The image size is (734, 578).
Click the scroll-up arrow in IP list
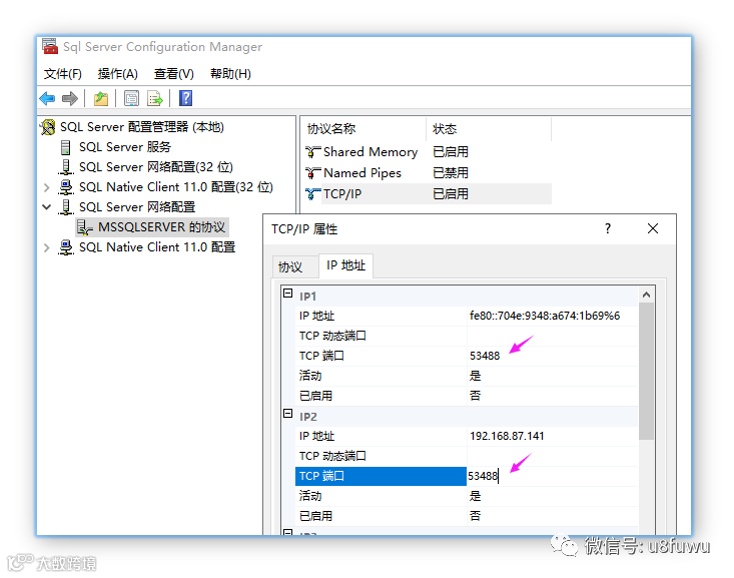tap(646, 294)
